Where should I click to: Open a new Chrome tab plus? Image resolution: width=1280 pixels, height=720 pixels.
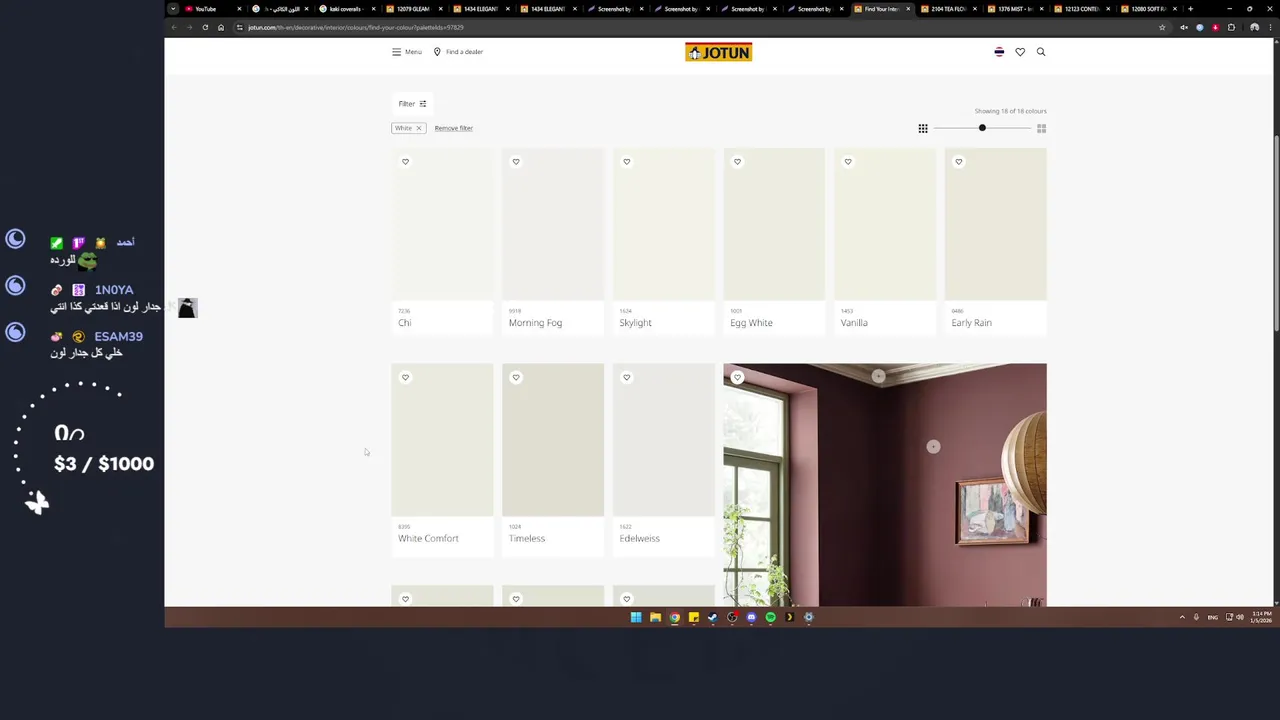click(1190, 9)
